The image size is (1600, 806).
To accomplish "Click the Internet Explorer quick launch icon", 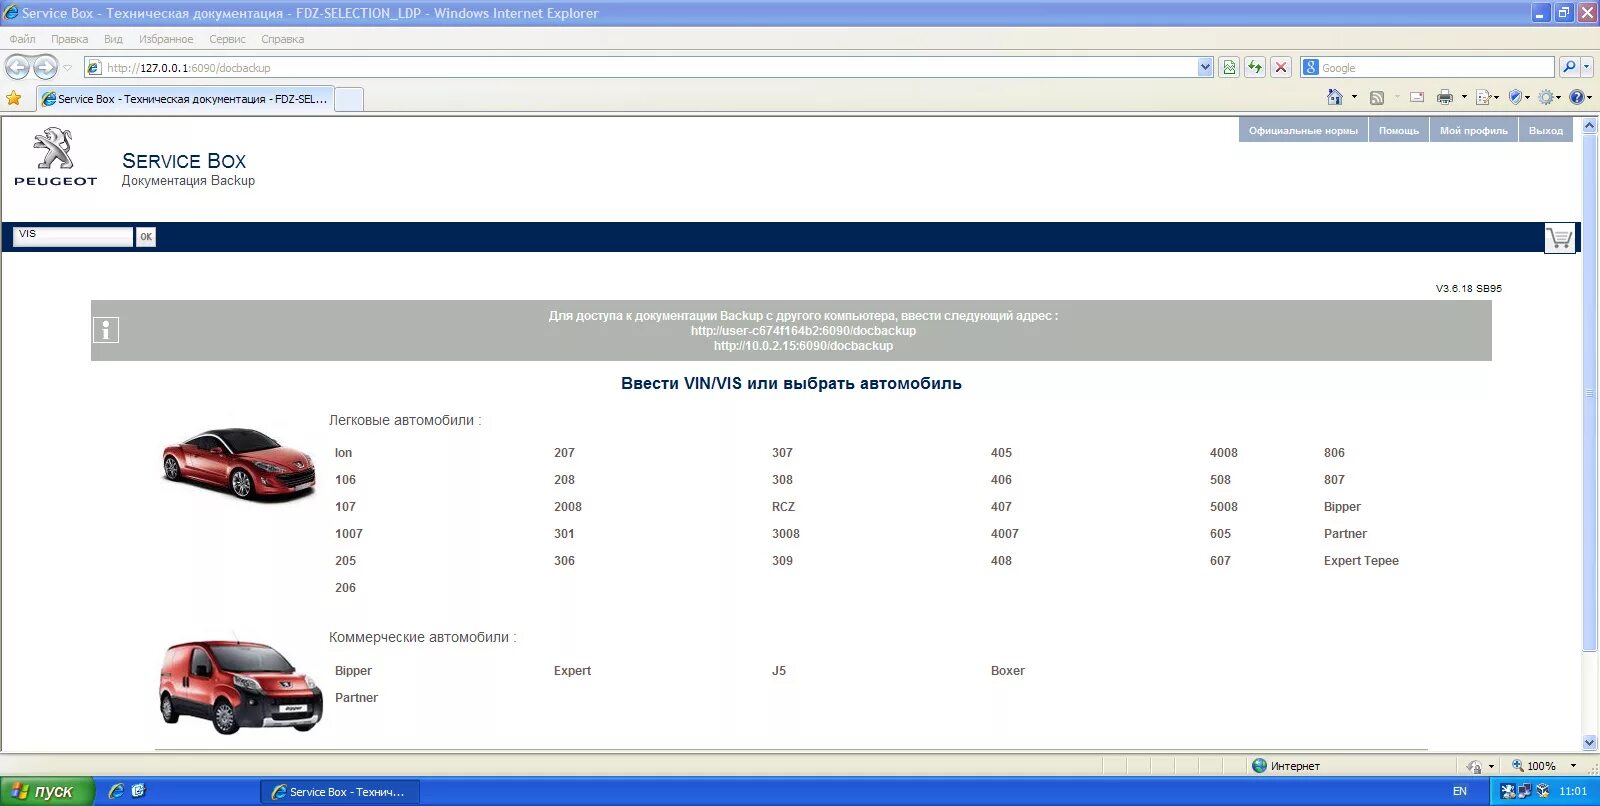I will [116, 791].
